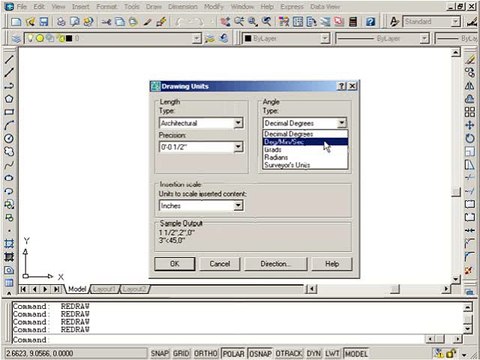Toggle POLAR tracking in status bar

pos(233,353)
